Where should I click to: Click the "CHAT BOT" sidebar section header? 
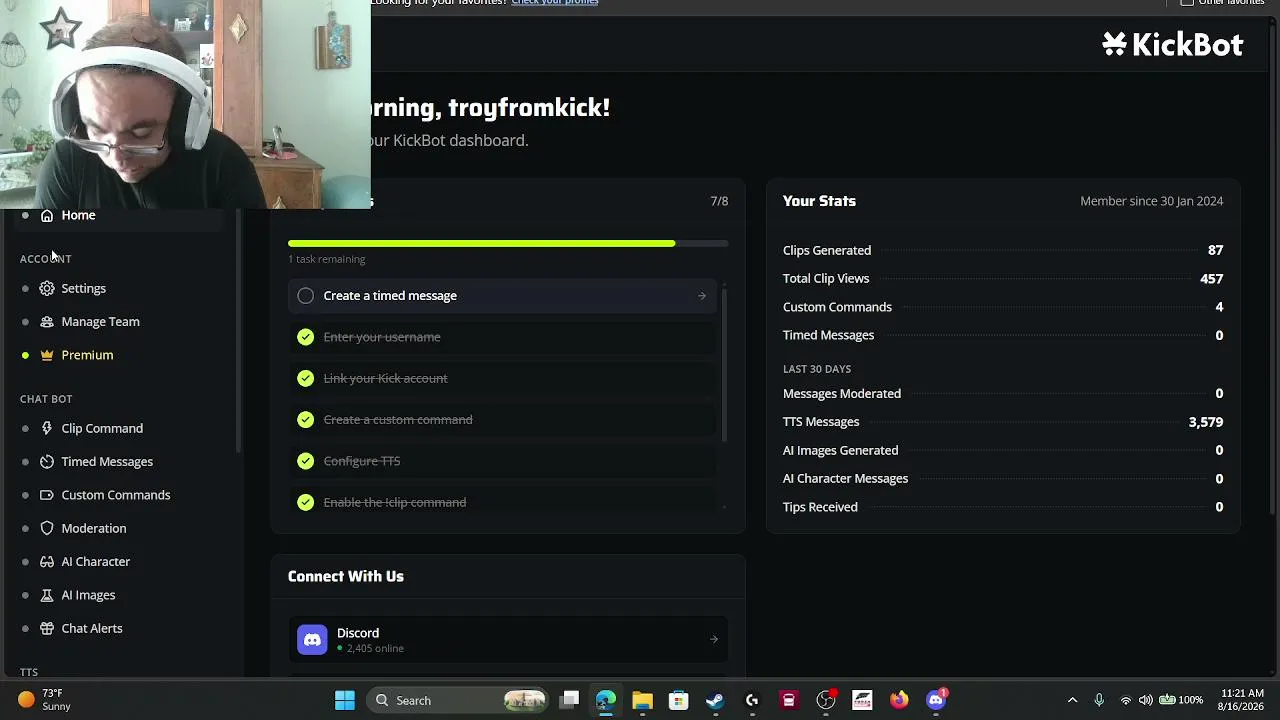click(x=46, y=399)
